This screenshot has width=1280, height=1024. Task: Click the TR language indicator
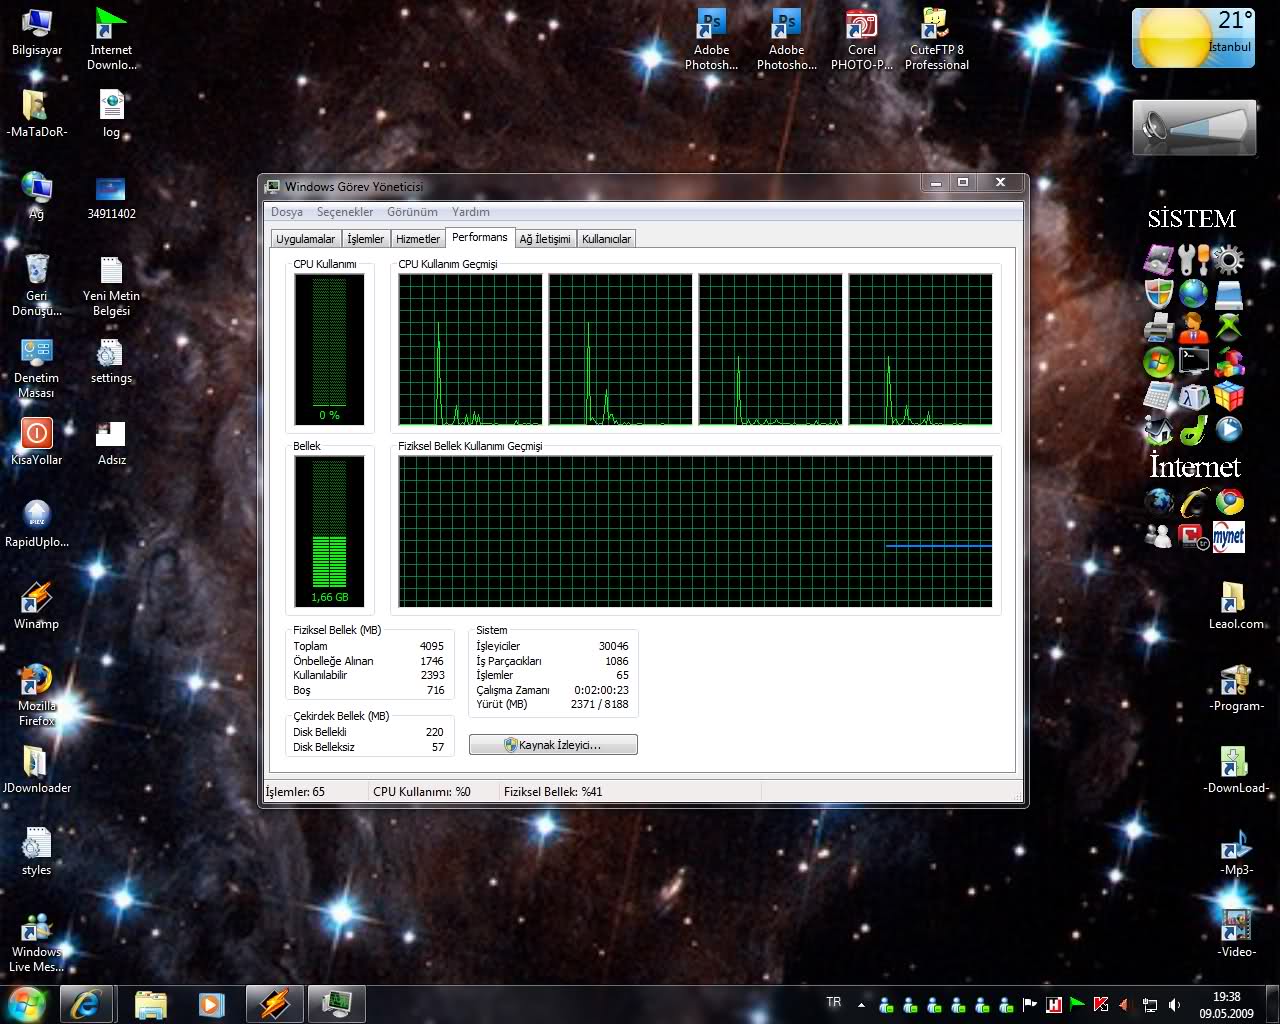pyautogui.click(x=834, y=1002)
